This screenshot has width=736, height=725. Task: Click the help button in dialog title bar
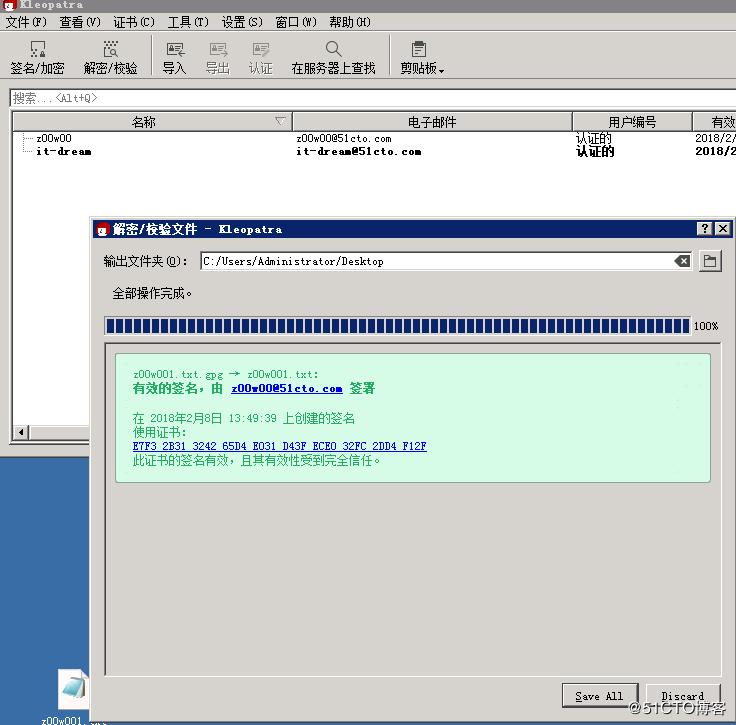click(x=704, y=229)
